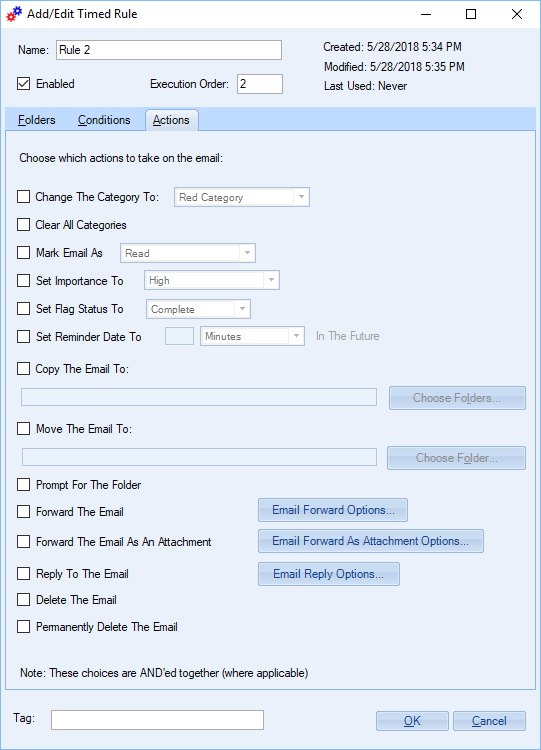Click OK to save the rule
Image resolution: width=541 pixels, height=750 pixels.
point(412,721)
